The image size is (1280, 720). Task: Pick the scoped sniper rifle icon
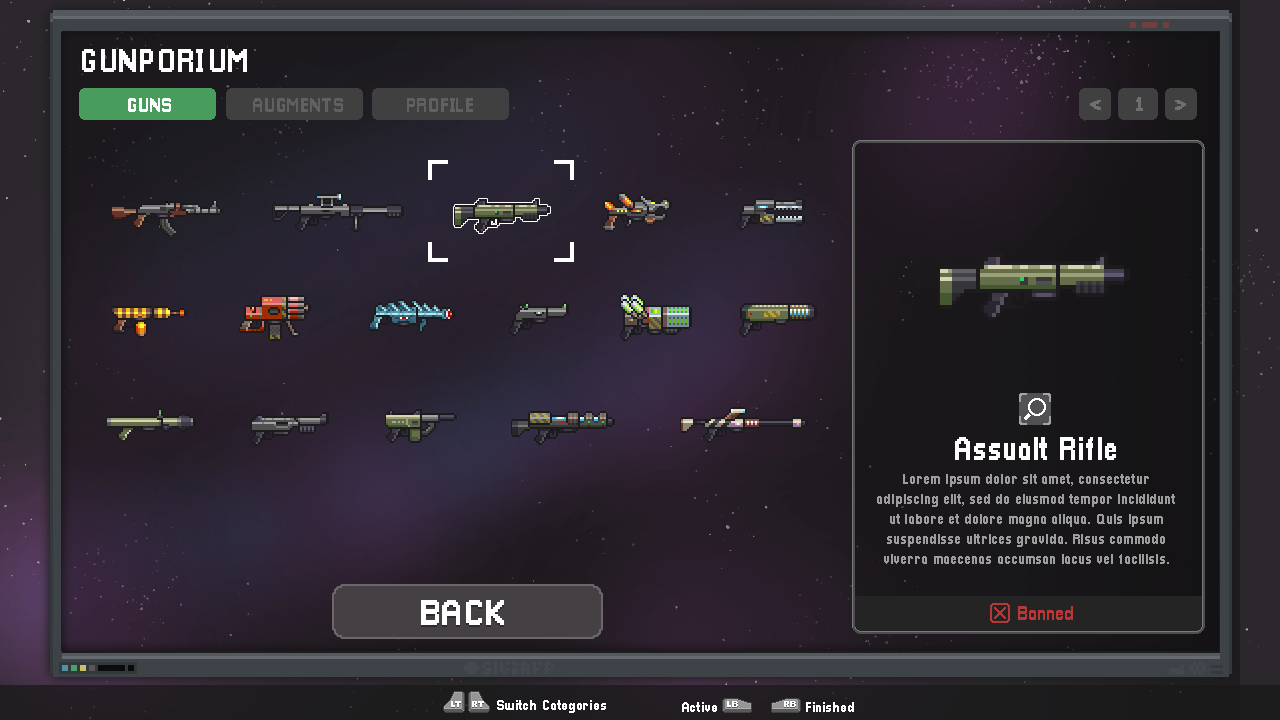coord(337,211)
